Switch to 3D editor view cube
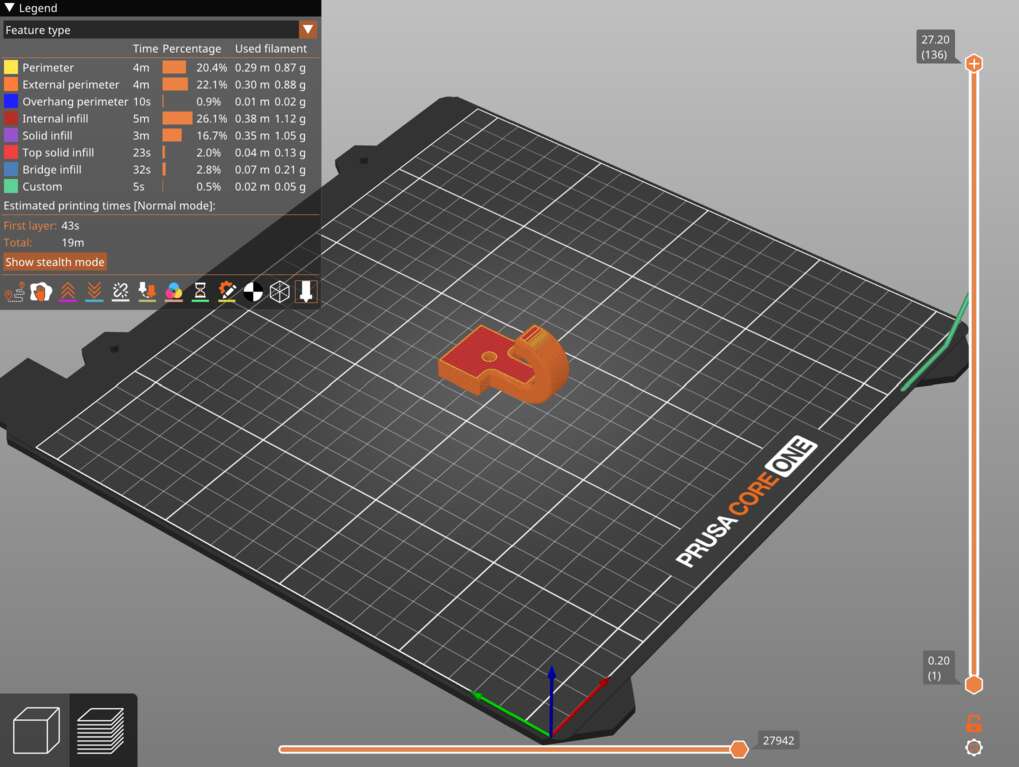Viewport: 1019px width, 767px height. click(36, 731)
